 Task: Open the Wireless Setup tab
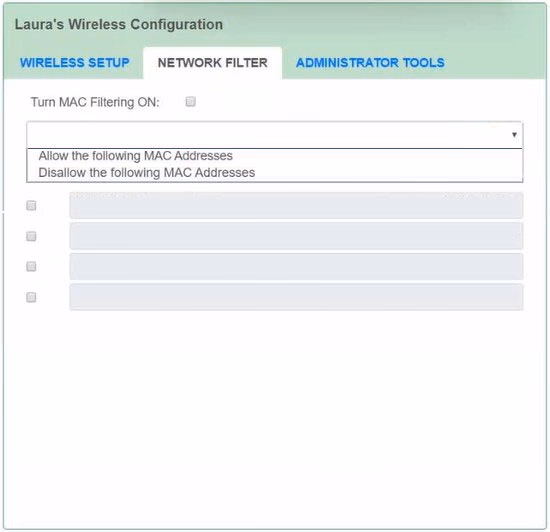tap(75, 63)
